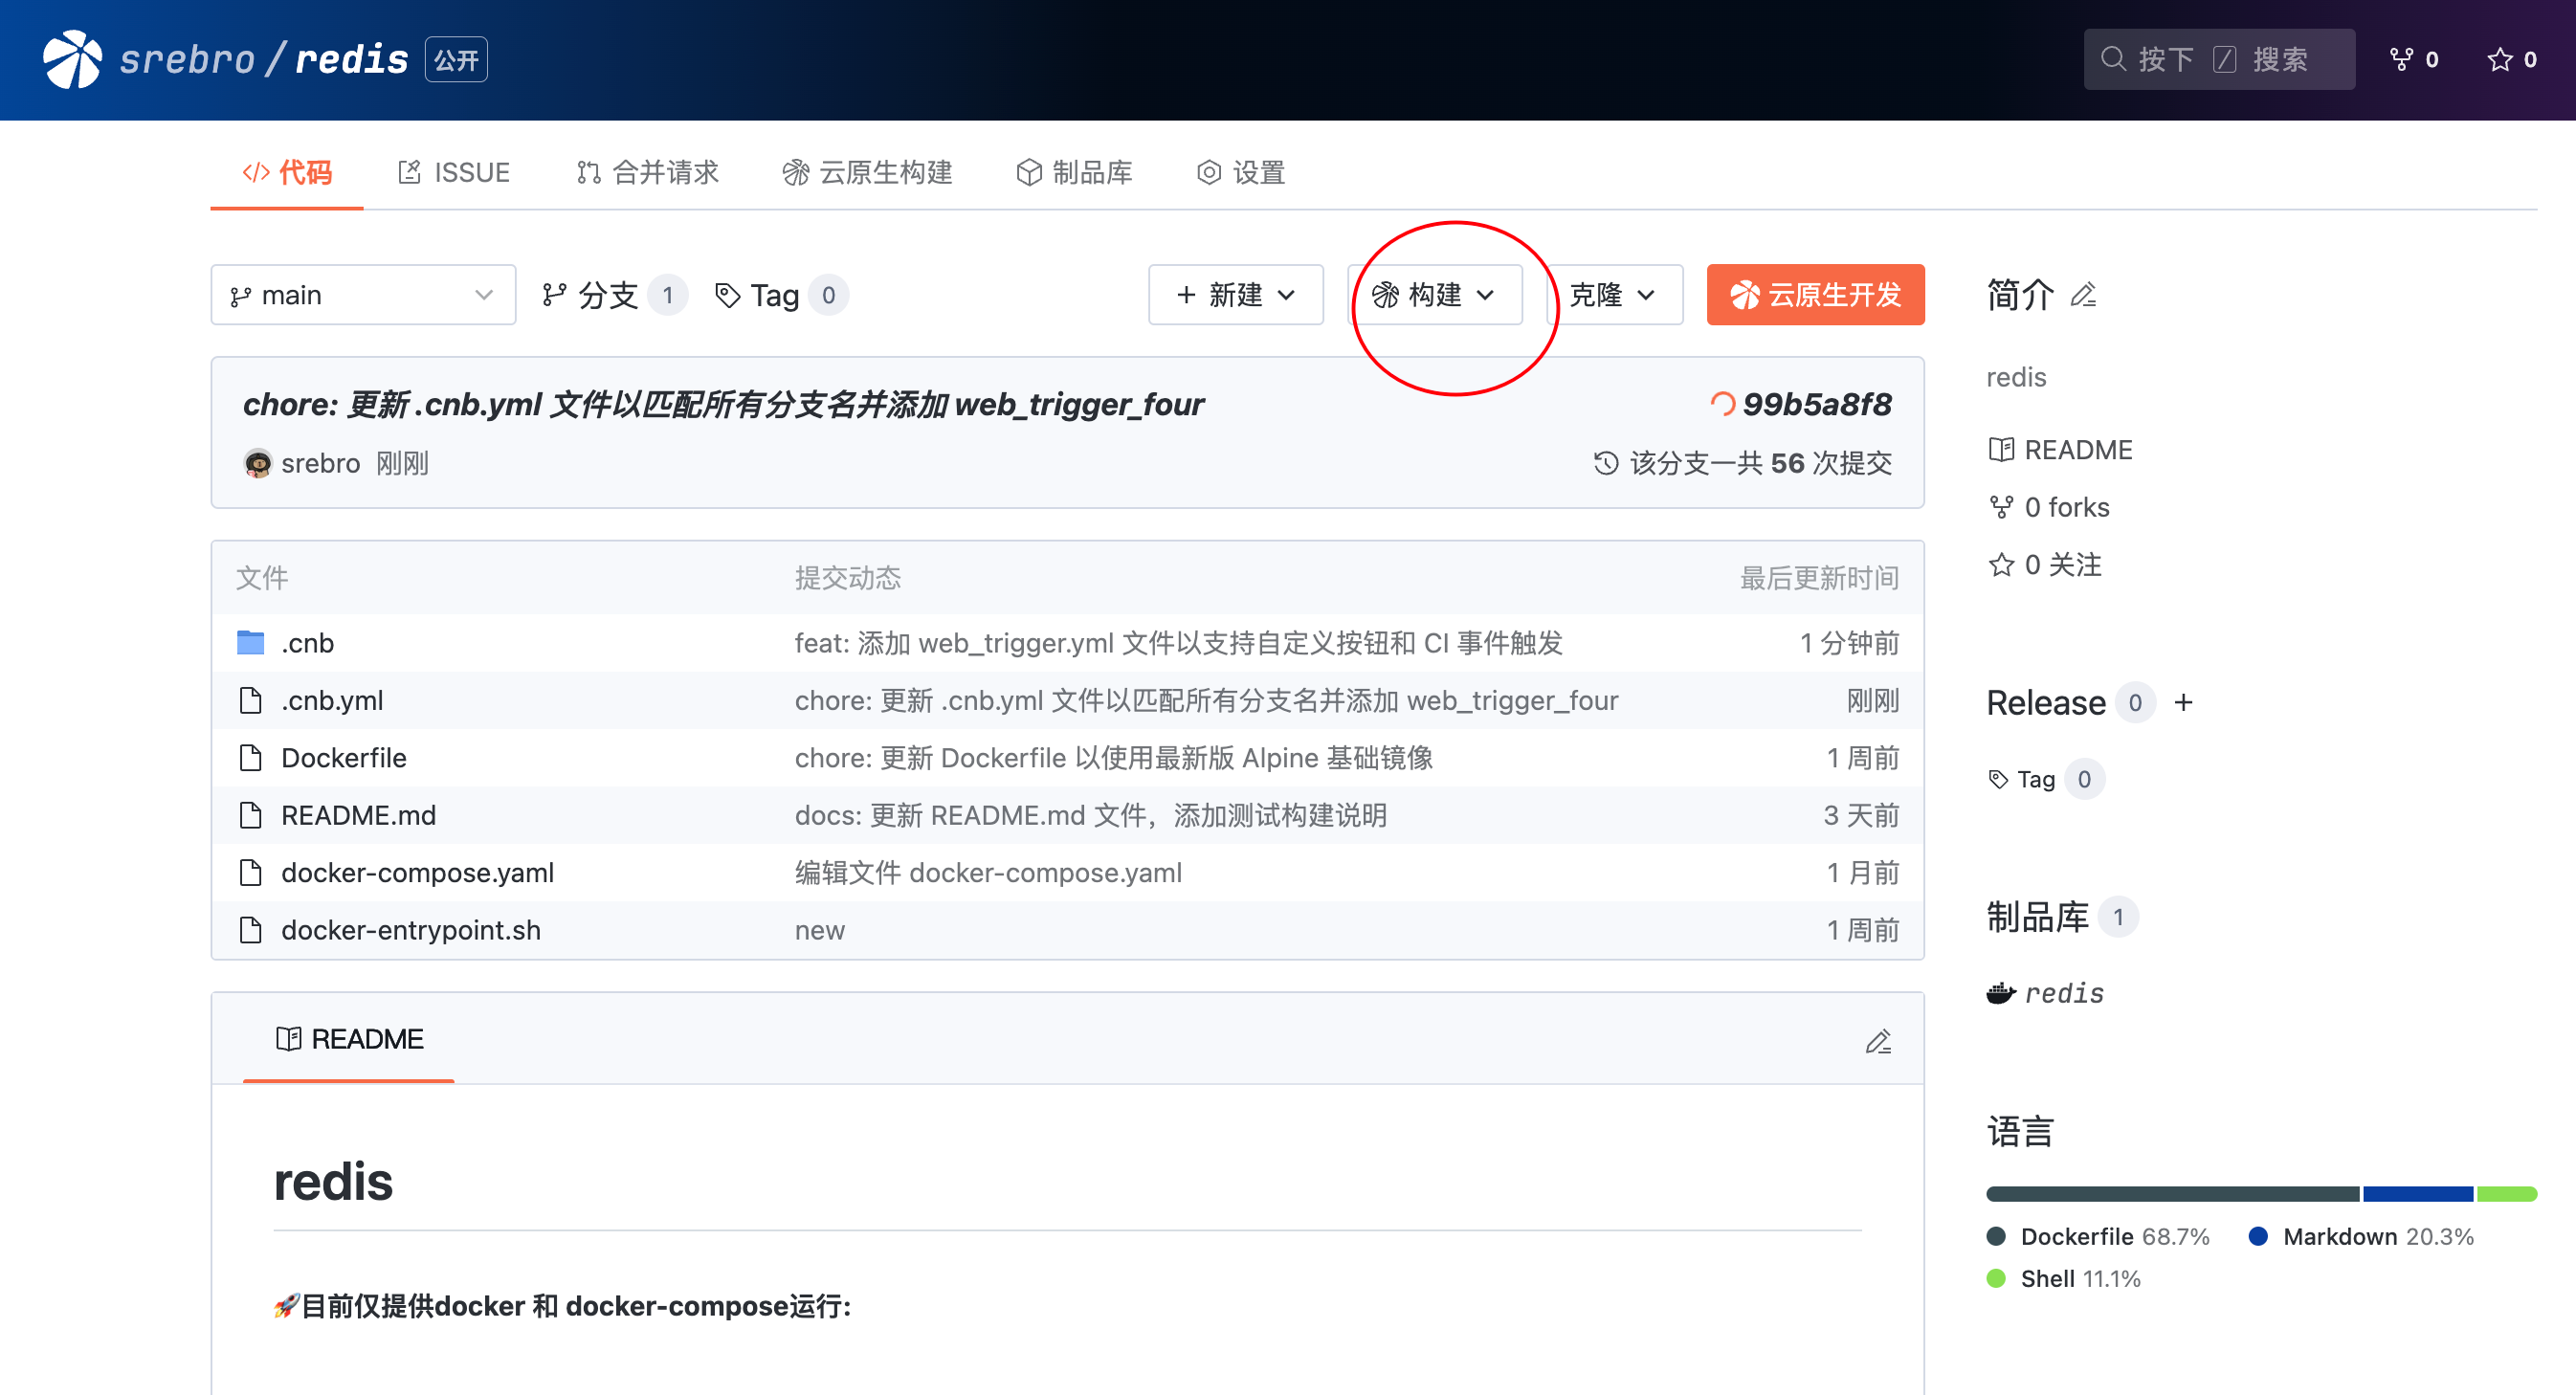Switch to the ISSUE tab
Image resolution: width=2576 pixels, height=1395 pixels.
(x=455, y=172)
